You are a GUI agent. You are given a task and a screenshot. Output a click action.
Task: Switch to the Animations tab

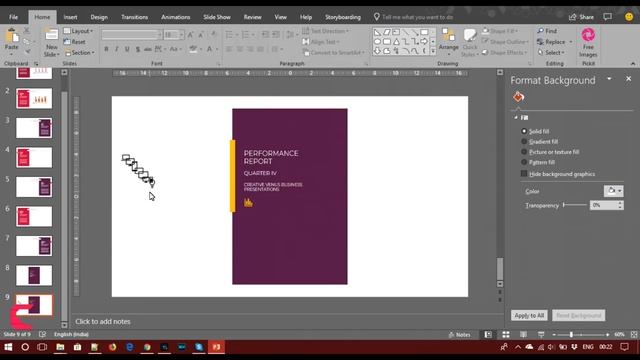tap(176, 17)
